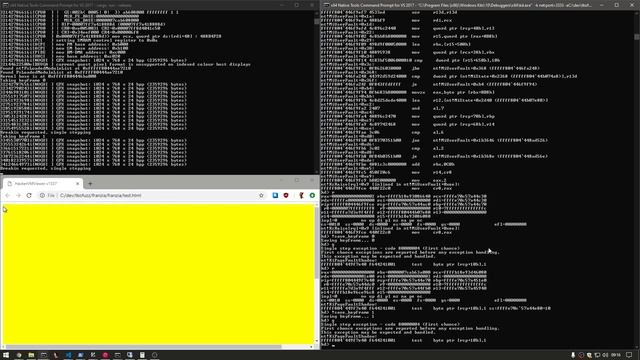Open the green circle extension in browser toolbar
The image size is (640, 360).
click(312, 195)
